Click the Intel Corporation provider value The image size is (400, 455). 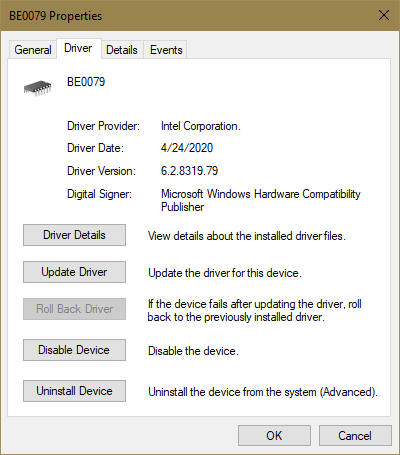(x=201, y=126)
